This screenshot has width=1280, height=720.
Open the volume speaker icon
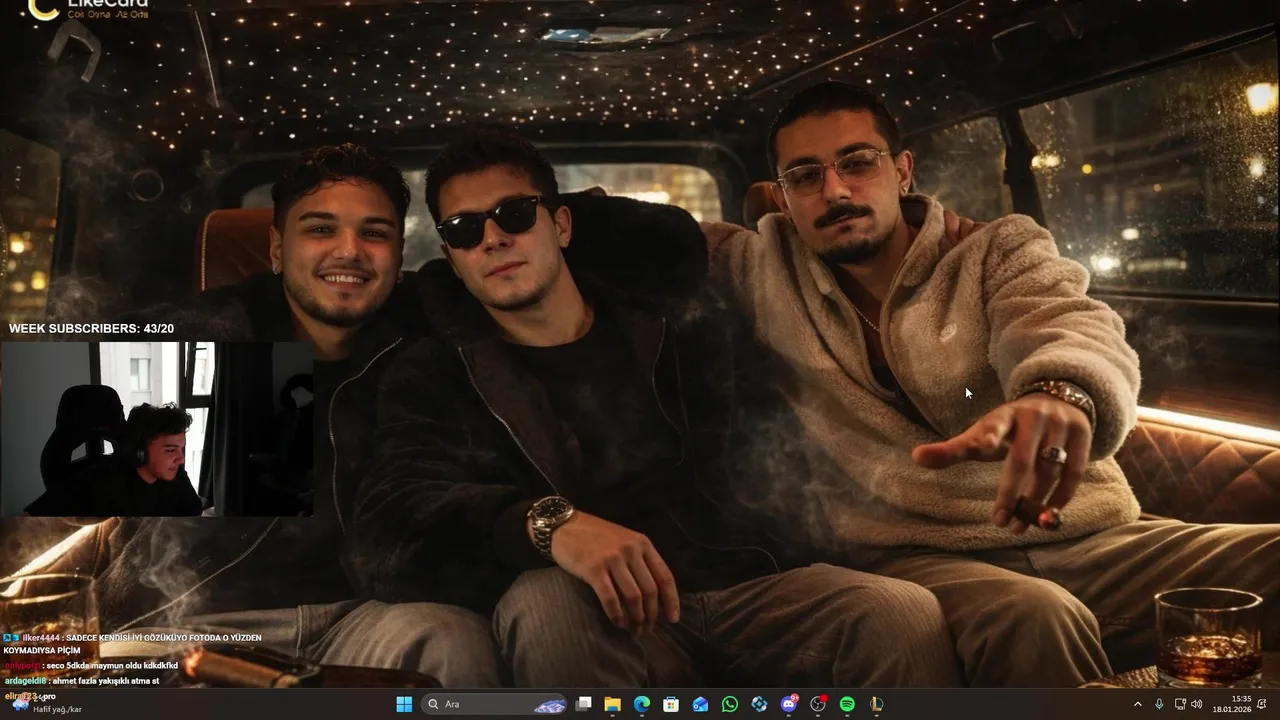click(x=1197, y=704)
